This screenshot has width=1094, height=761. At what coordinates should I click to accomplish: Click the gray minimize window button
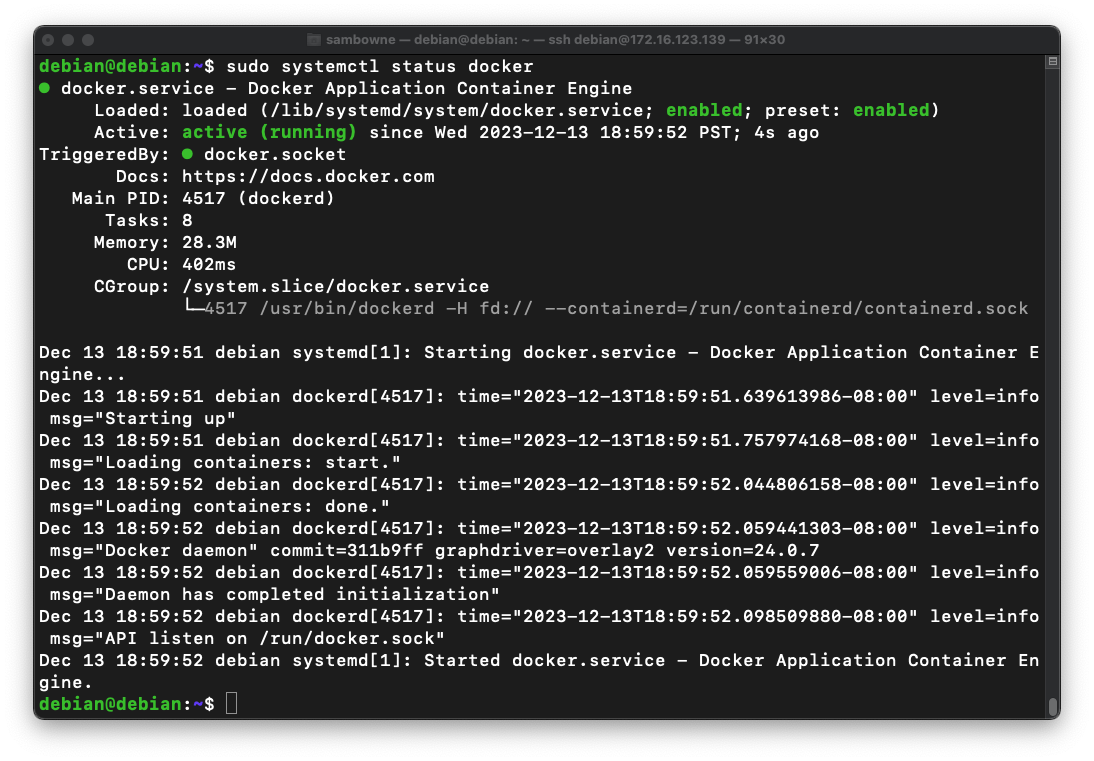click(68, 40)
